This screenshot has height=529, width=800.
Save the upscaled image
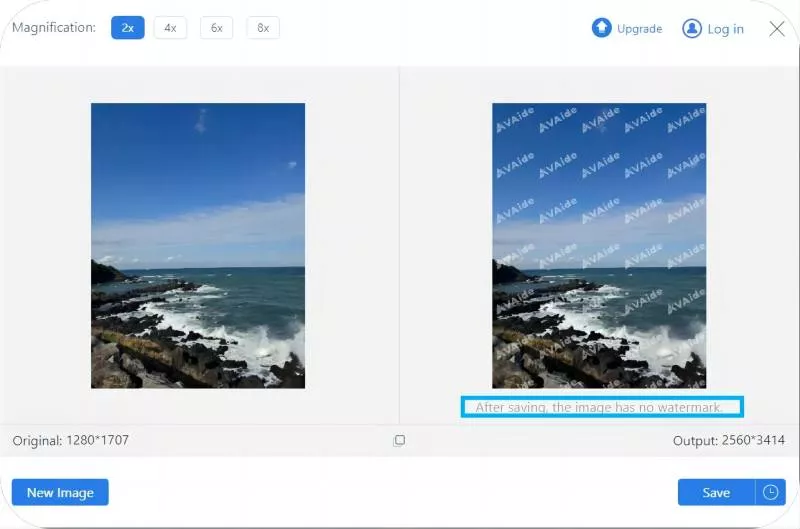(716, 492)
